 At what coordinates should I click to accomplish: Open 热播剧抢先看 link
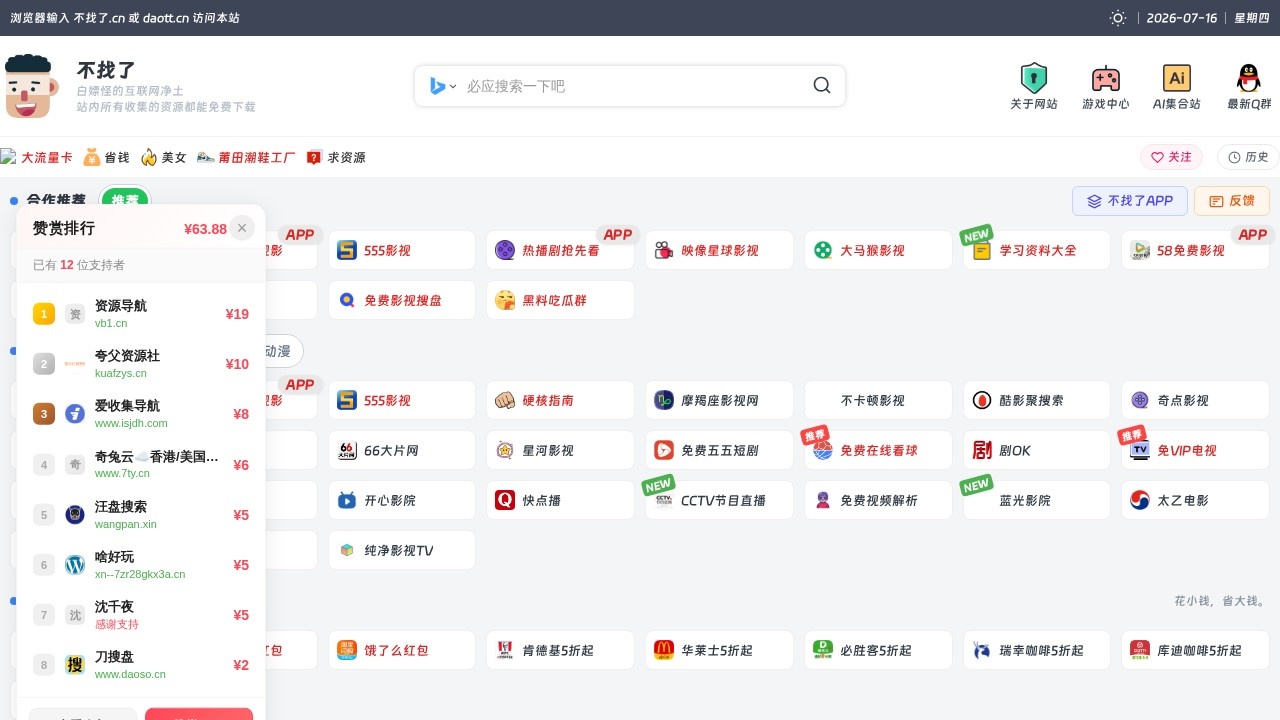point(560,250)
